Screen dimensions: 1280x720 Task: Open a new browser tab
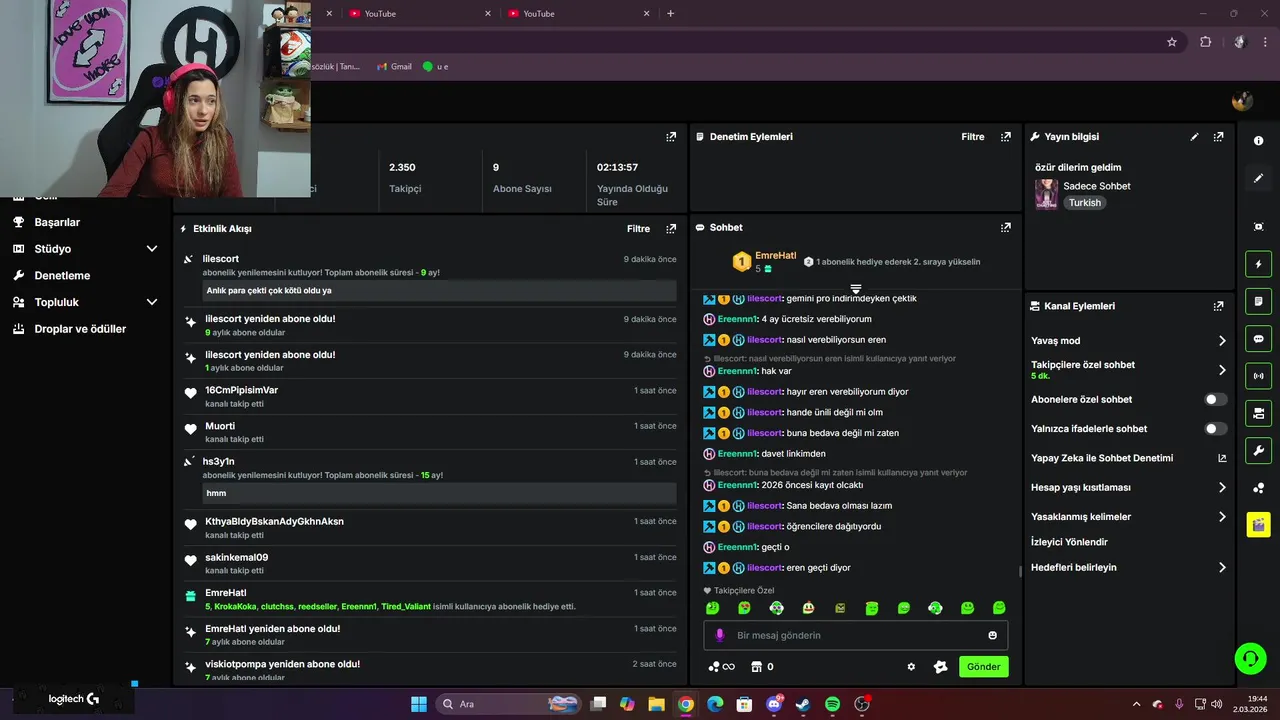point(670,13)
